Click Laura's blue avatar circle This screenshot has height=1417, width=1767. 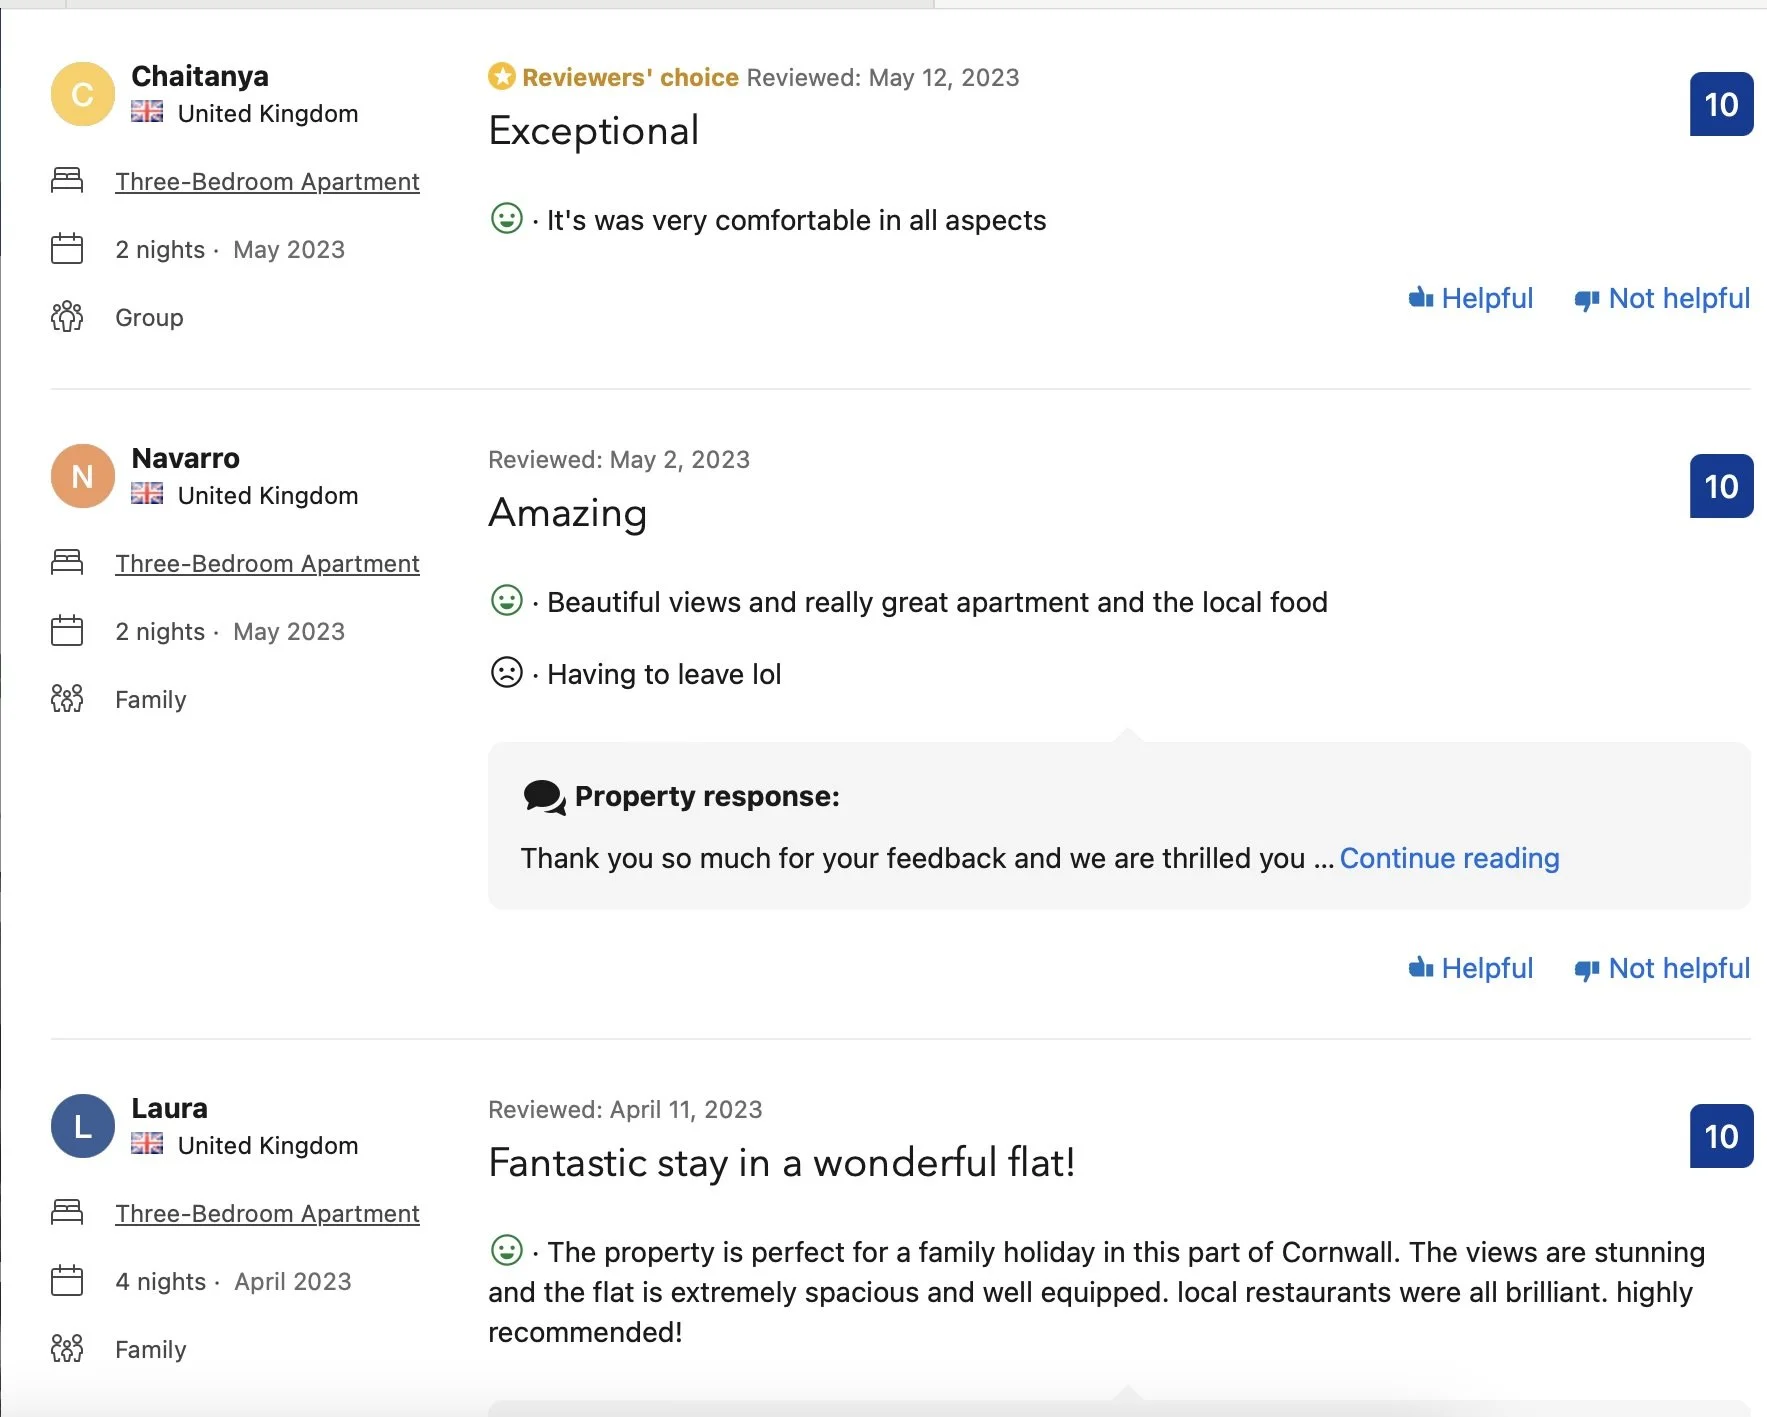point(82,1126)
